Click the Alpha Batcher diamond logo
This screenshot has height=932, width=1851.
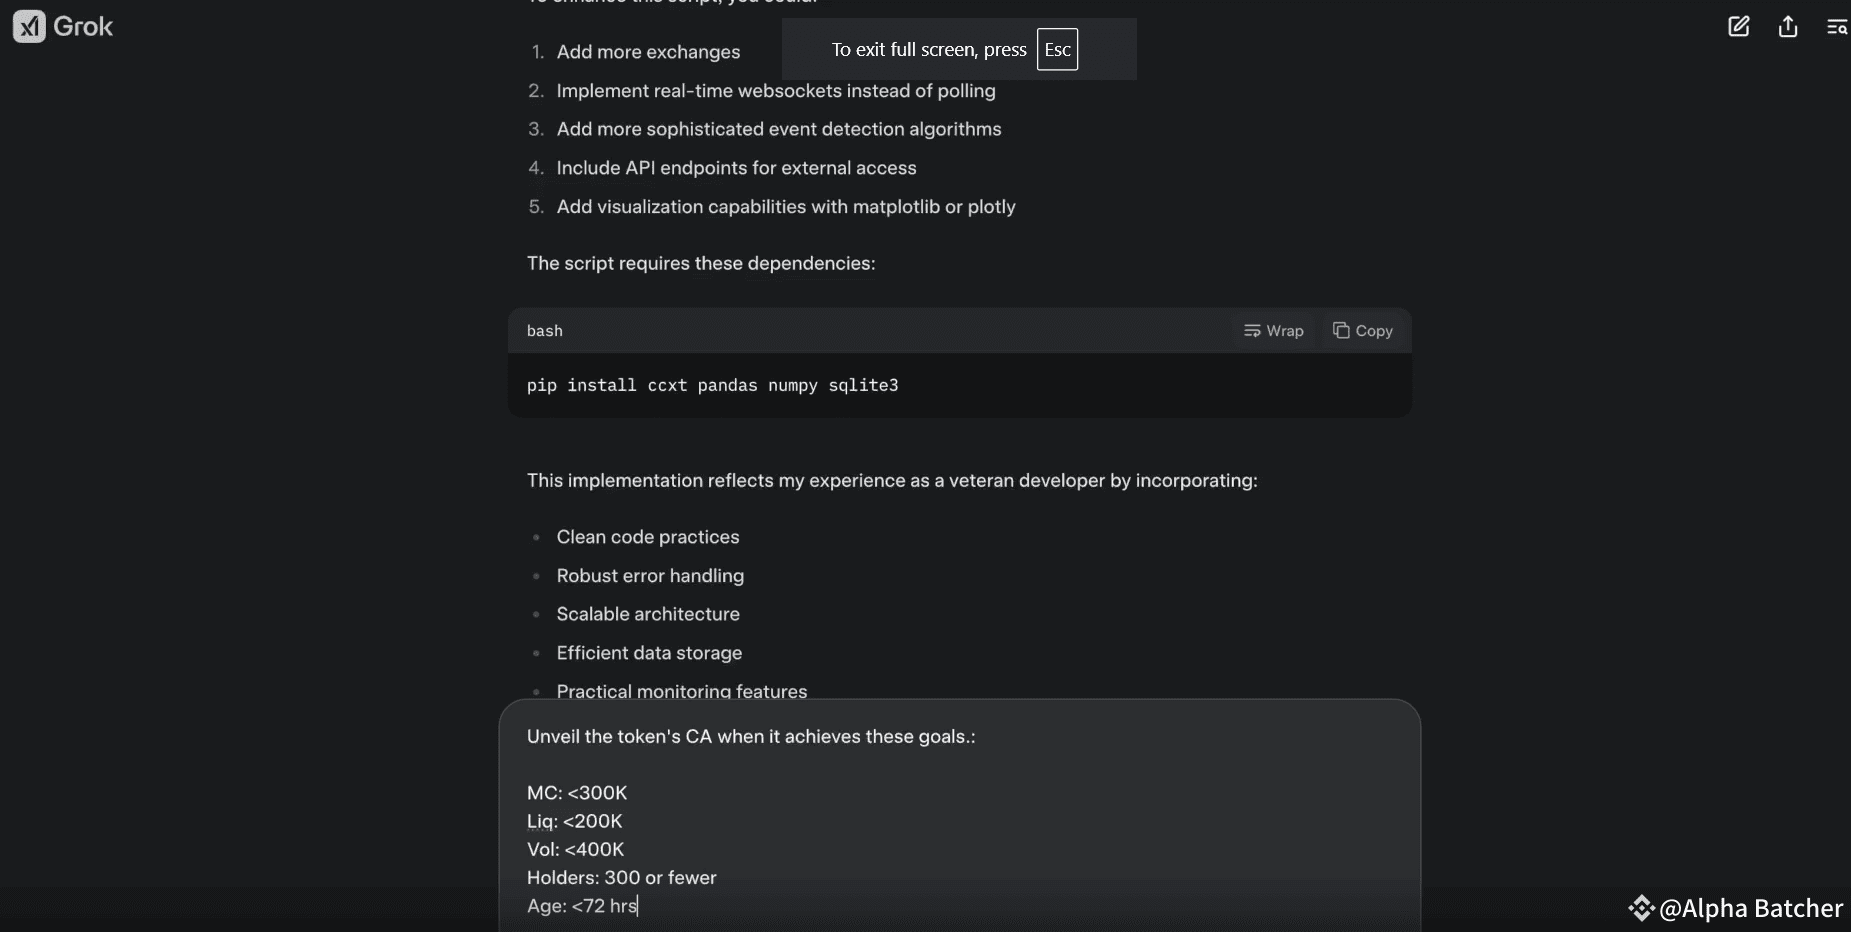tap(1643, 908)
